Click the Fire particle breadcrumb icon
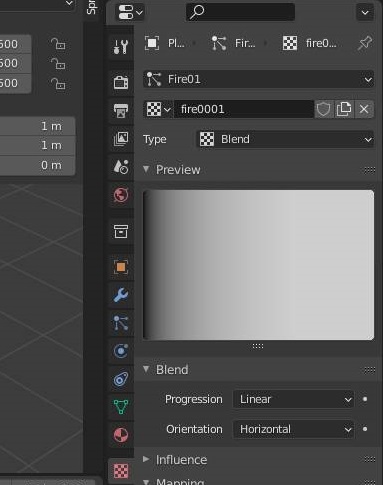The image size is (383, 485). click(219, 43)
